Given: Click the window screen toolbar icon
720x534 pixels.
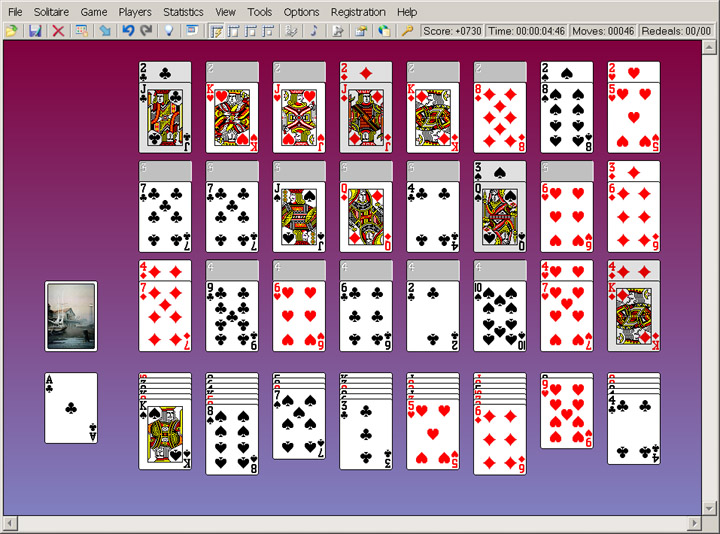Looking at the screenshot, I should pyautogui.click(x=192, y=31).
